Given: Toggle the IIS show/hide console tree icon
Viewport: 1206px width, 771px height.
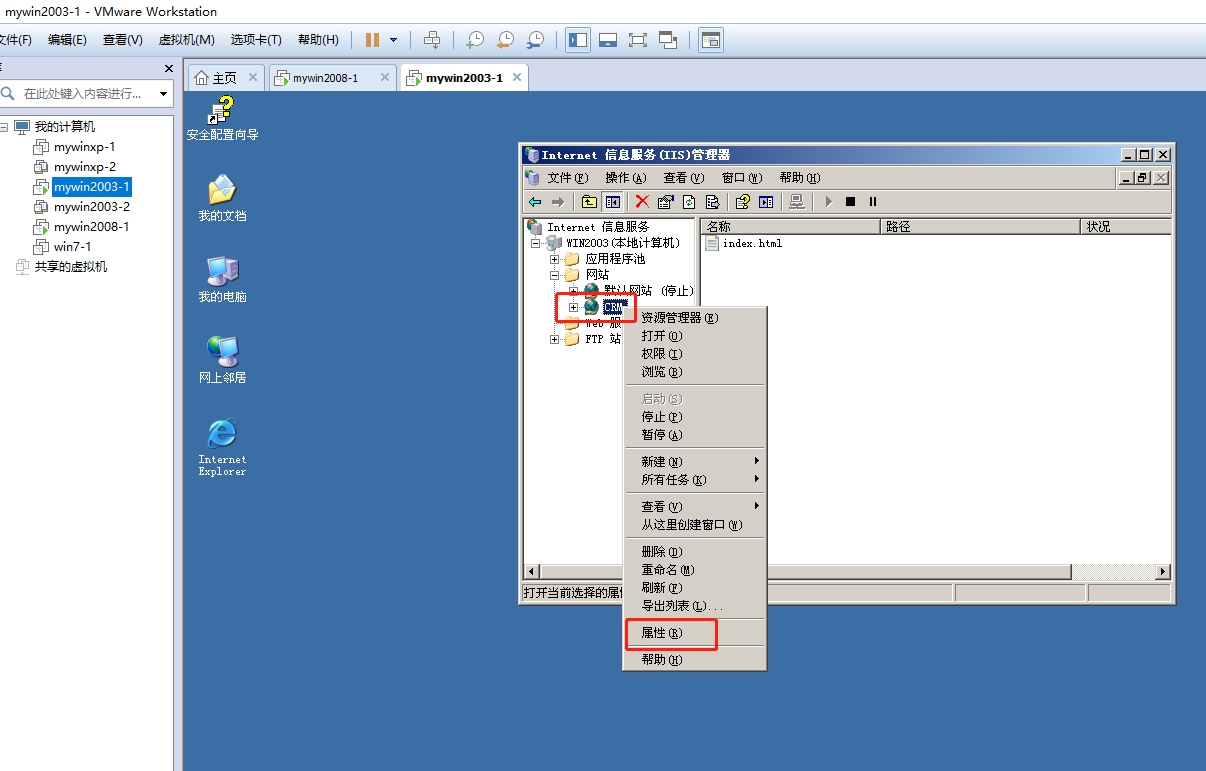Looking at the screenshot, I should pos(612,202).
